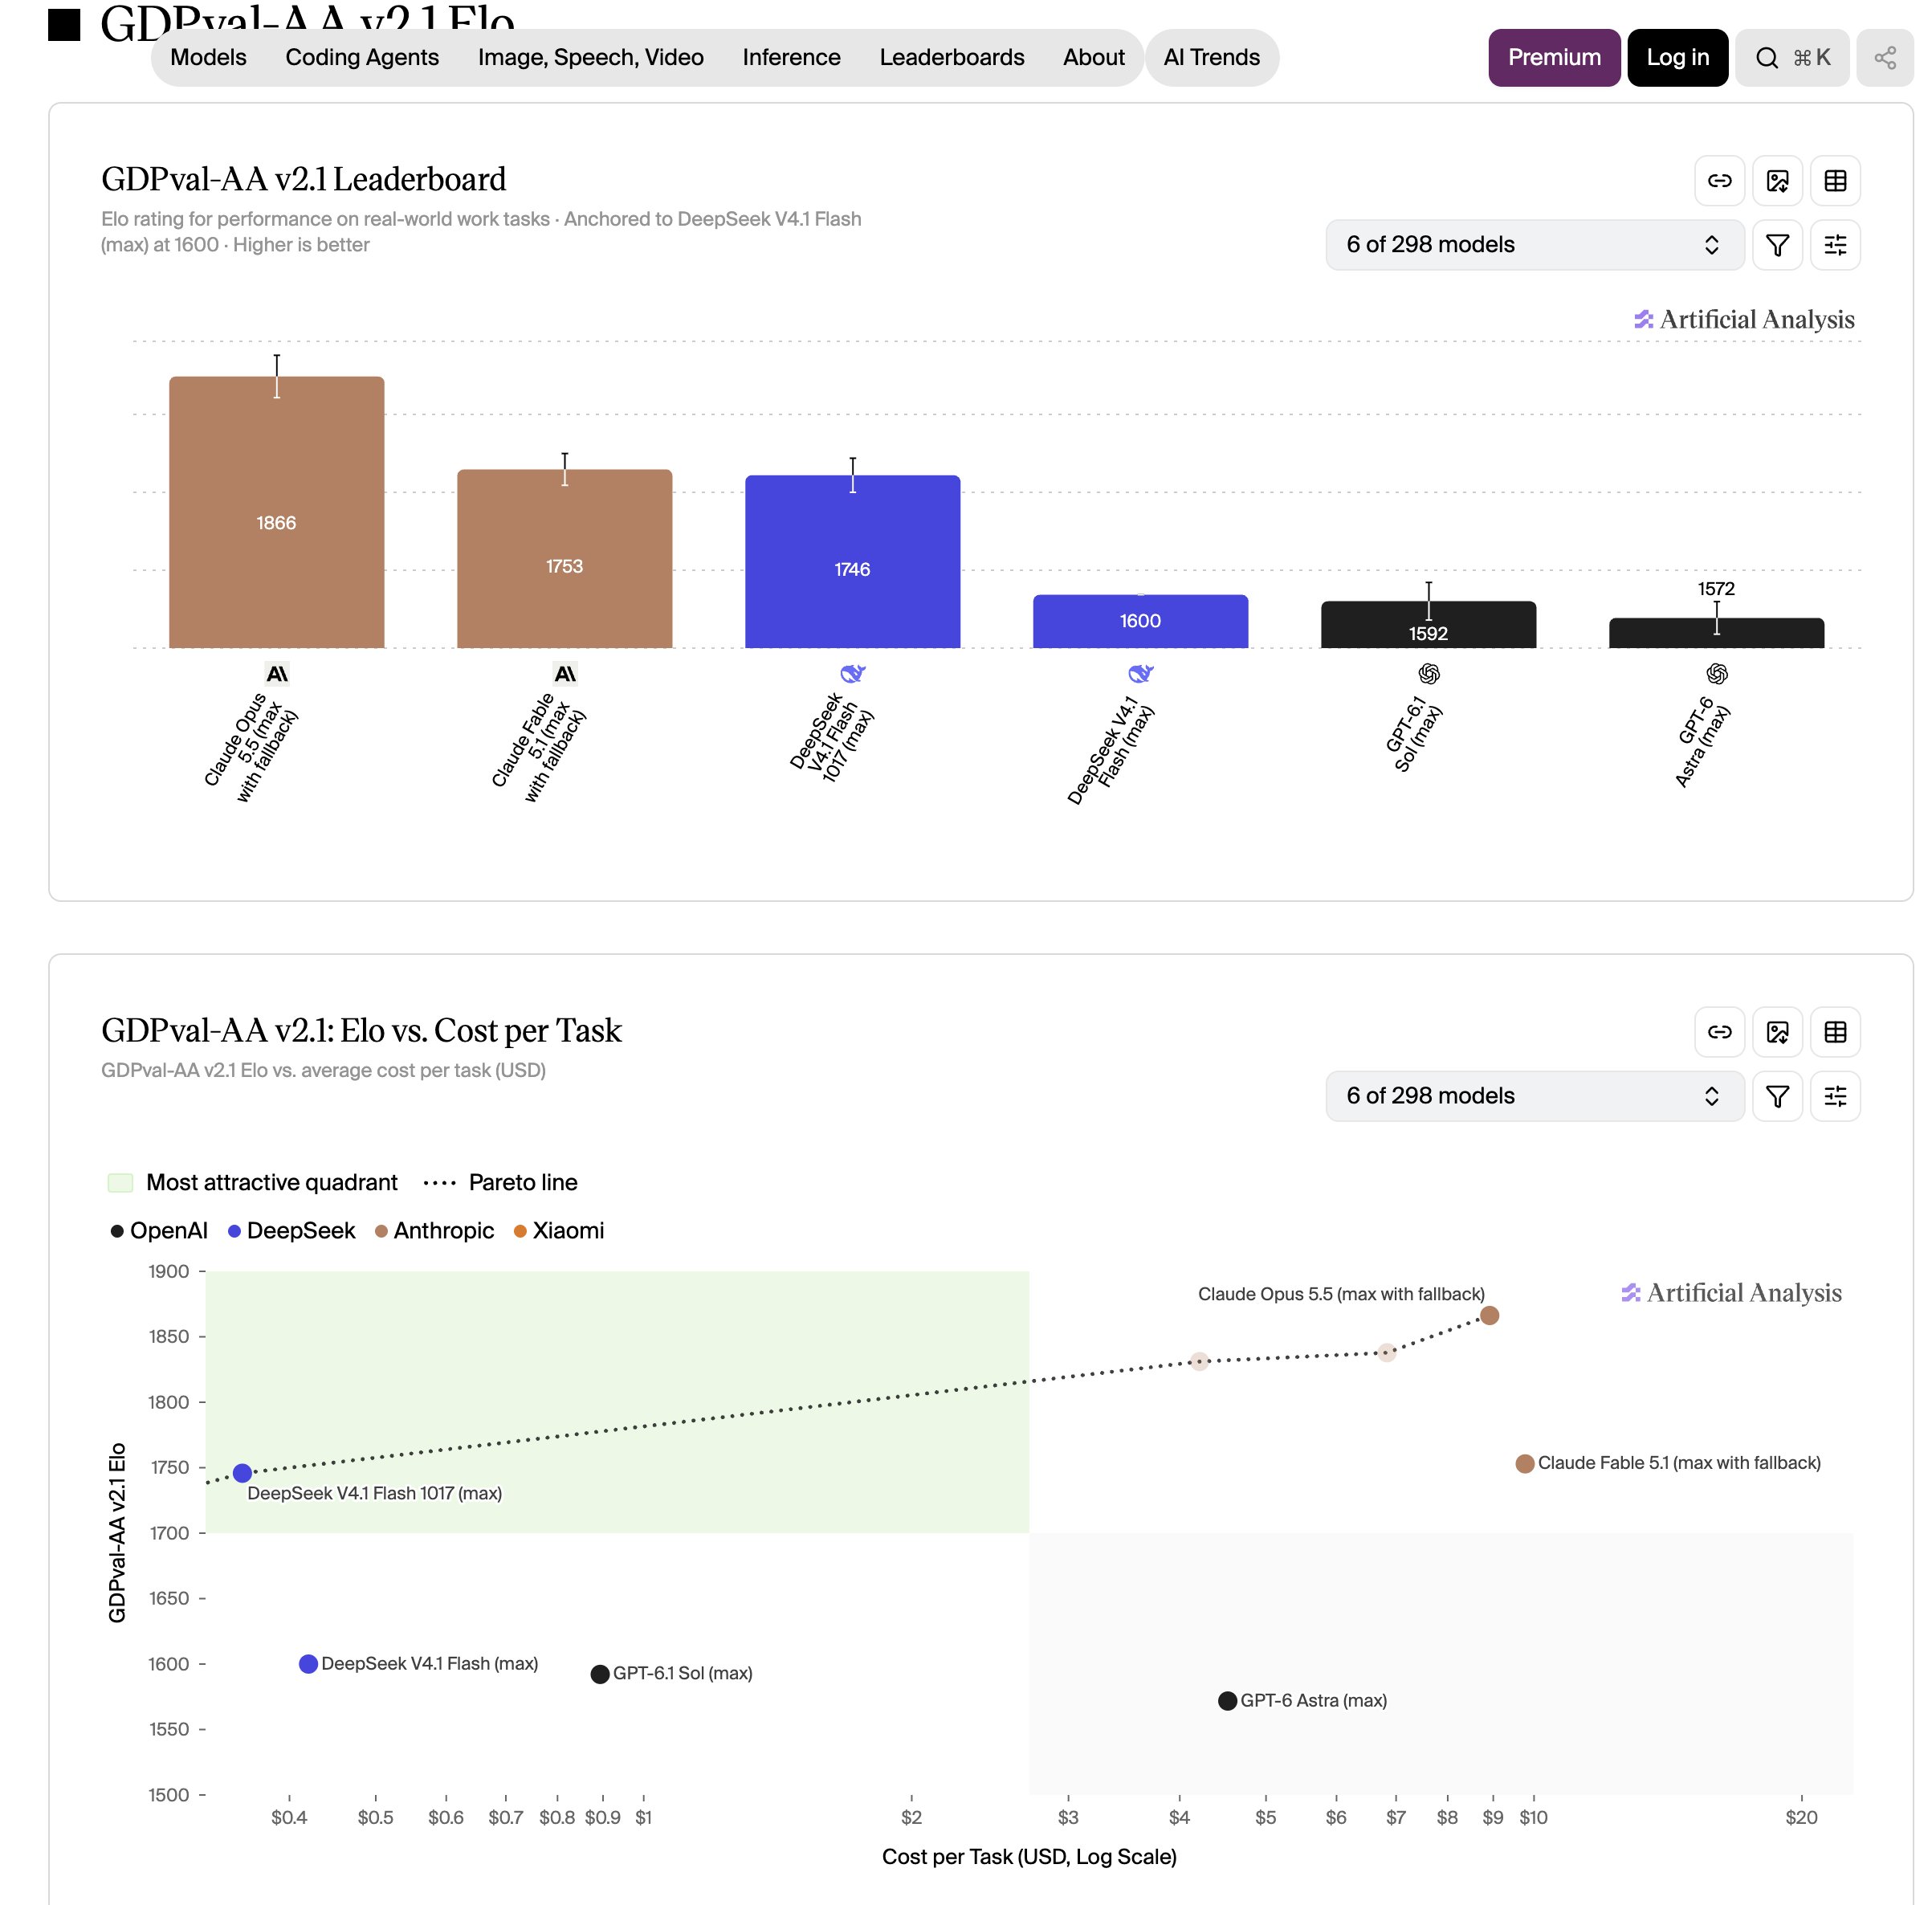Viewport: 1932px width, 1905px height.
Task: Download Elo vs. Cost chart image
Action: (x=1777, y=1032)
